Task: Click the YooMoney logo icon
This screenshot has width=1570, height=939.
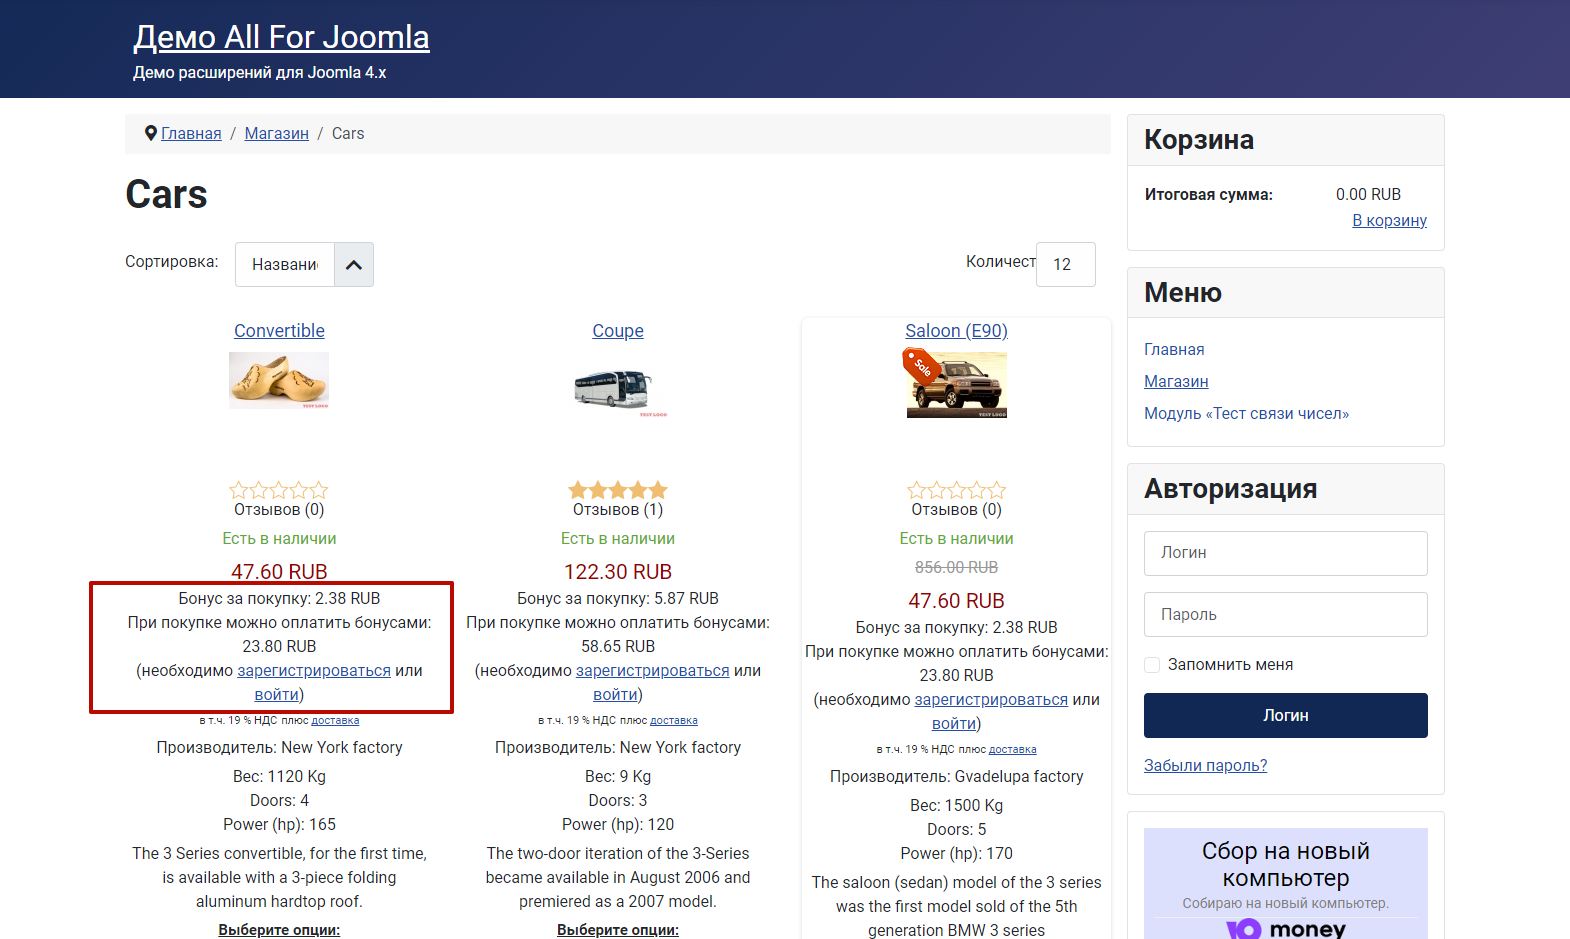Action: click(1244, 929)
